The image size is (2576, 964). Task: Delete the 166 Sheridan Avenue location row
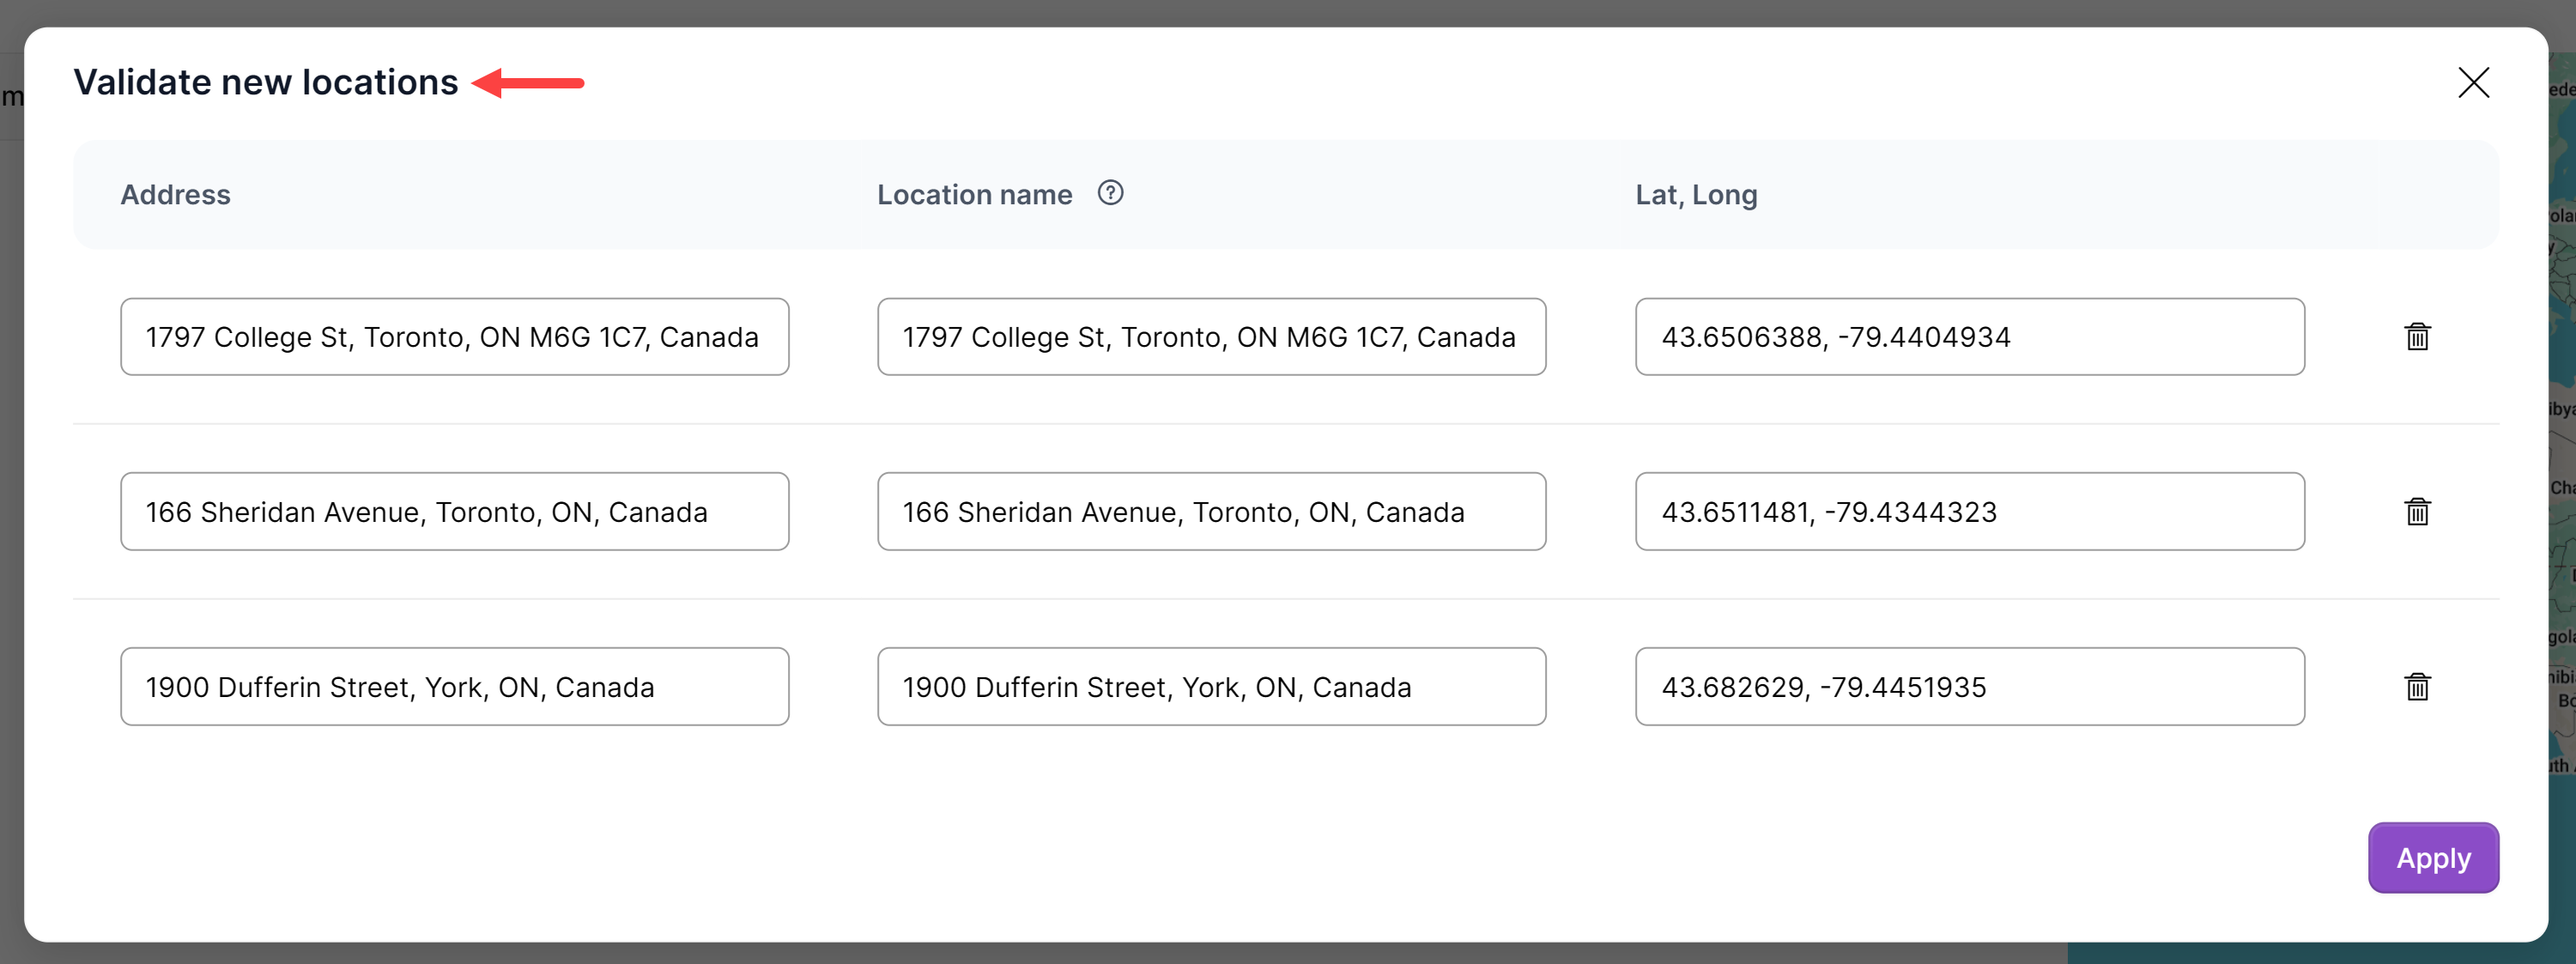pos(2416,512)
